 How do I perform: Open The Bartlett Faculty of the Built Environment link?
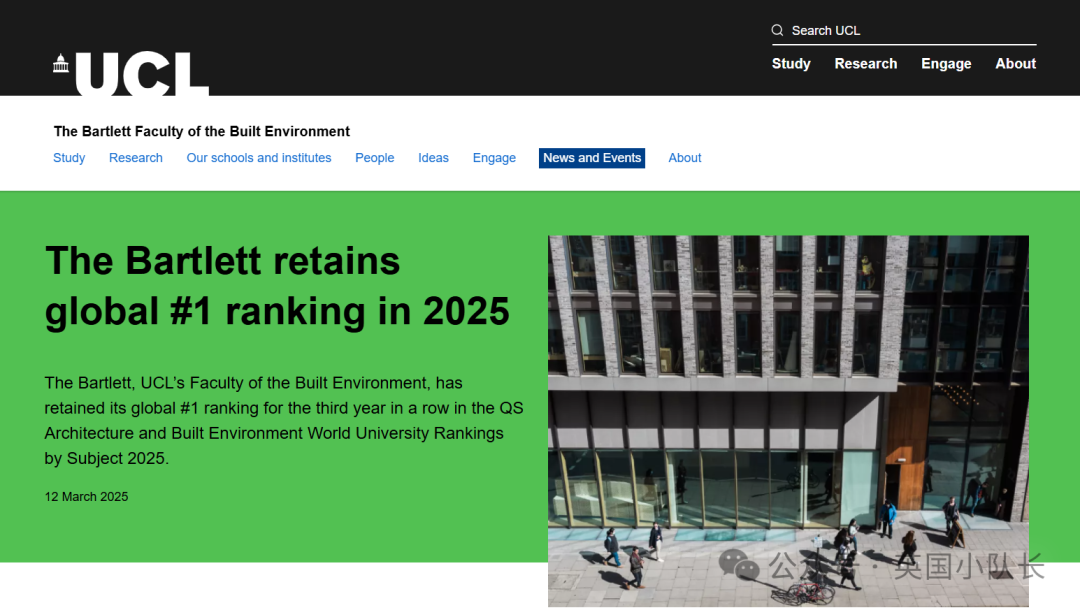[202, 132]
